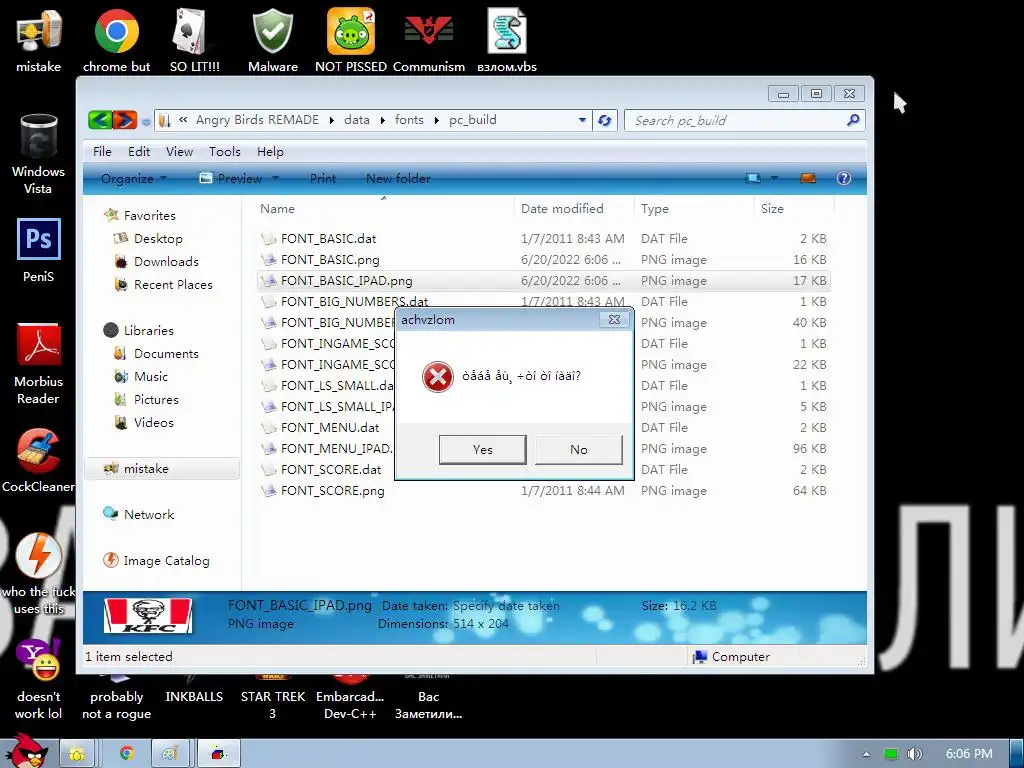Image resolution: width=1024 pixels, height=768 pixels.
Task: Click the Explorer help question mark icon
Action: pos(844,178)
